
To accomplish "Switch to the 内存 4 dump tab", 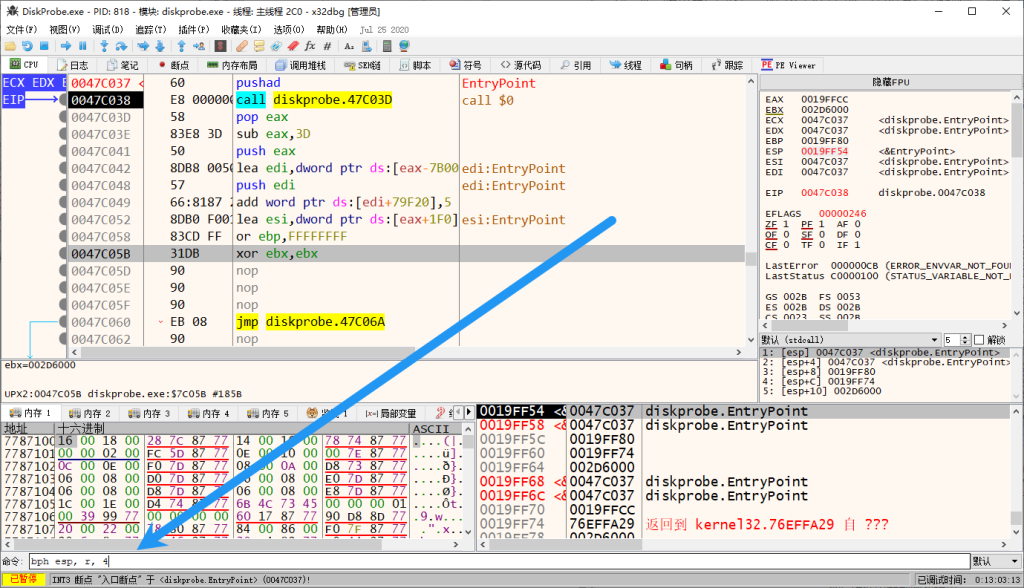I will click(208, 414).
